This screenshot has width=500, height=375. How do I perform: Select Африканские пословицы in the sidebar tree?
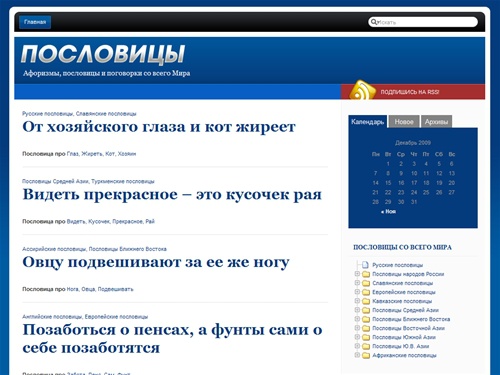(x=404, y=355)
